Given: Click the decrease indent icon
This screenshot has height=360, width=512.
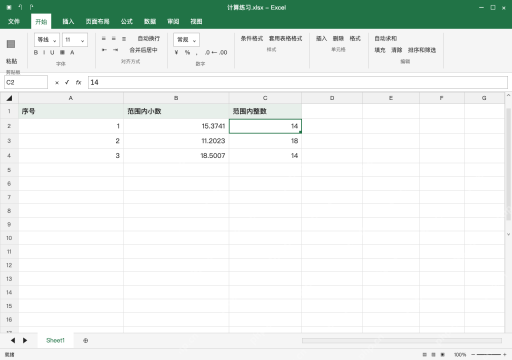Looking at the screenshot, I should click(104, 50).
